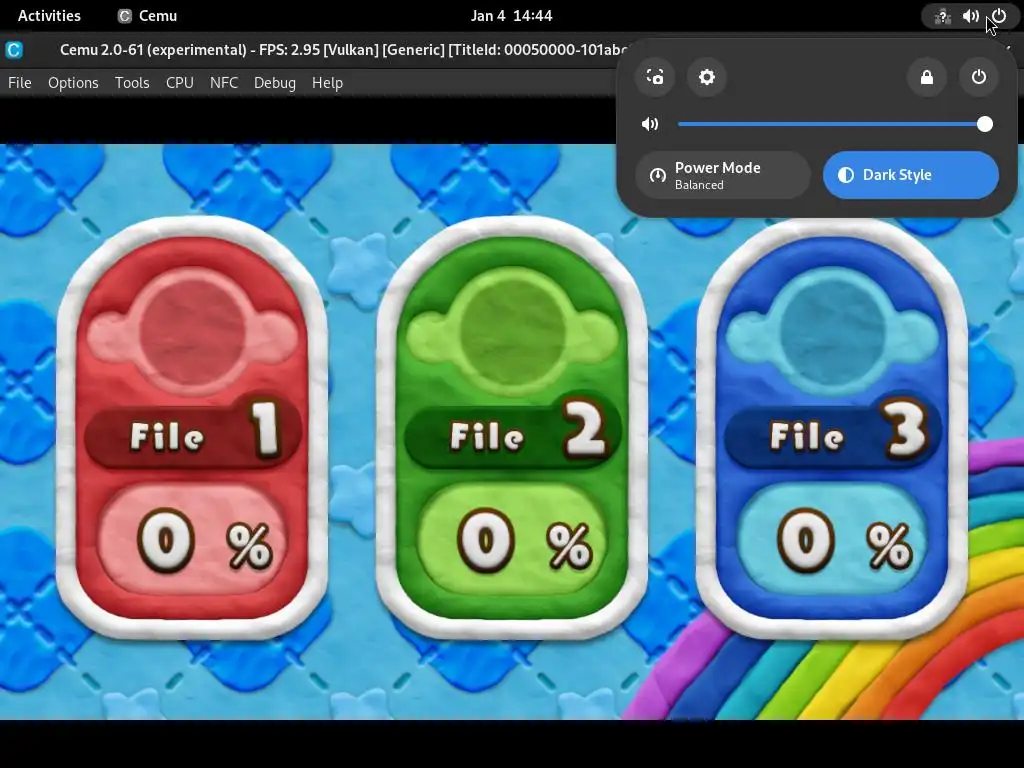Open the Tools menu
Screen dimensions: 1024x768
[x=132, y=83]
